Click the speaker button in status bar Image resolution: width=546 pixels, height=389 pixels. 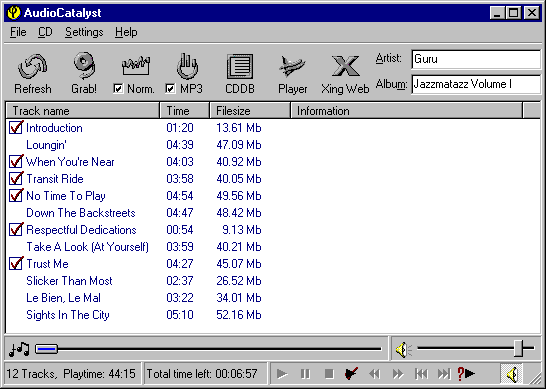[x=512, y=374]
